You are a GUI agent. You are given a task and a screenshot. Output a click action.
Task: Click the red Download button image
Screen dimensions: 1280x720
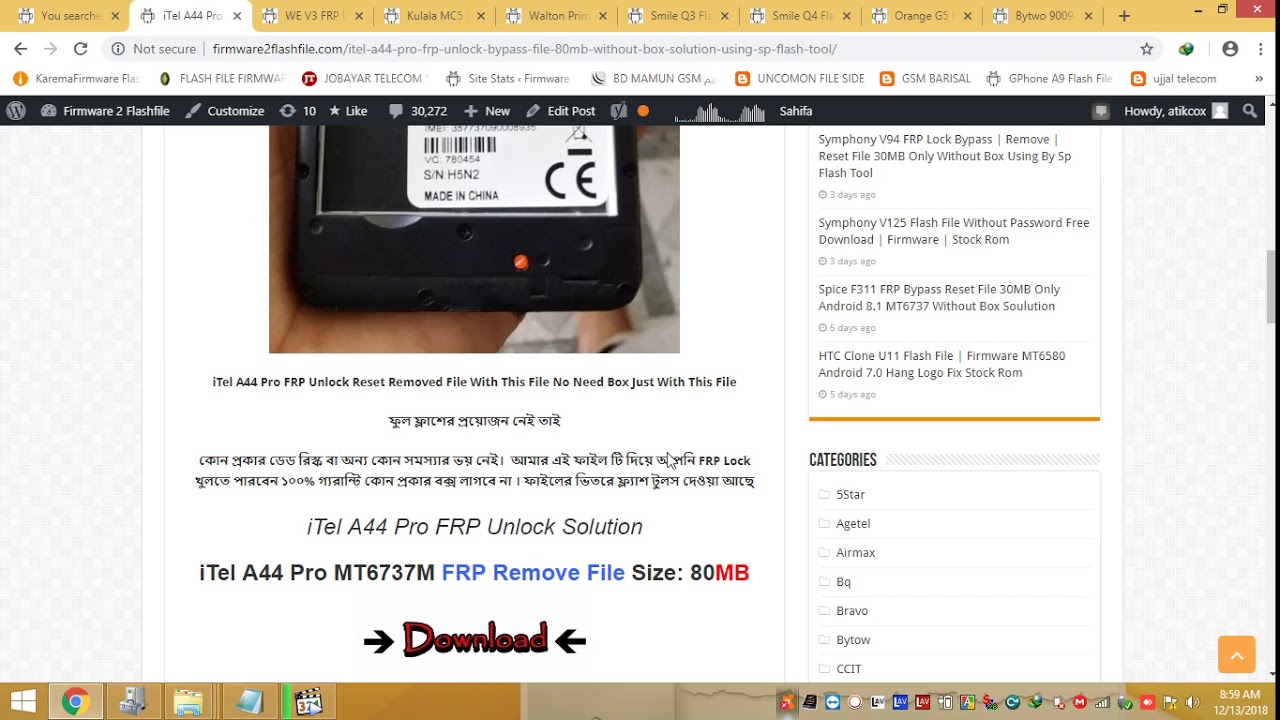click(474, 638)
